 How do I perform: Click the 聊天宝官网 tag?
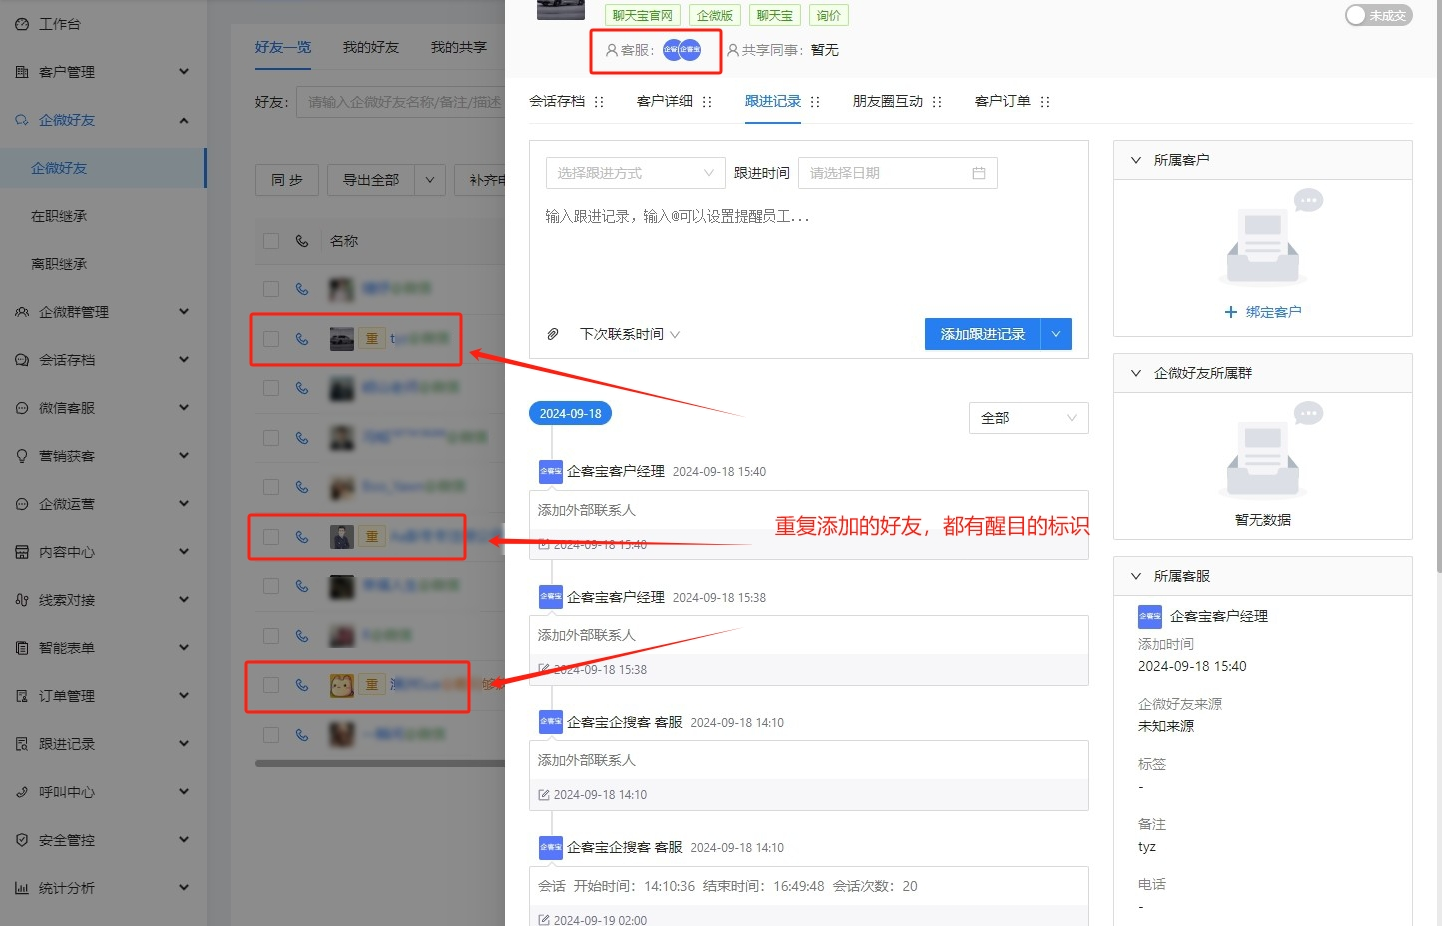click(x=643, y=15)
